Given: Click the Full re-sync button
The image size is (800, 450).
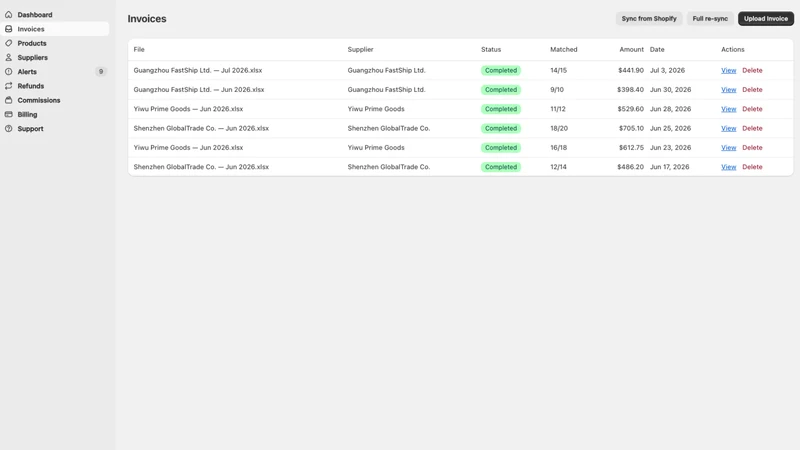Looking at the screenshot, I should 710,19.
